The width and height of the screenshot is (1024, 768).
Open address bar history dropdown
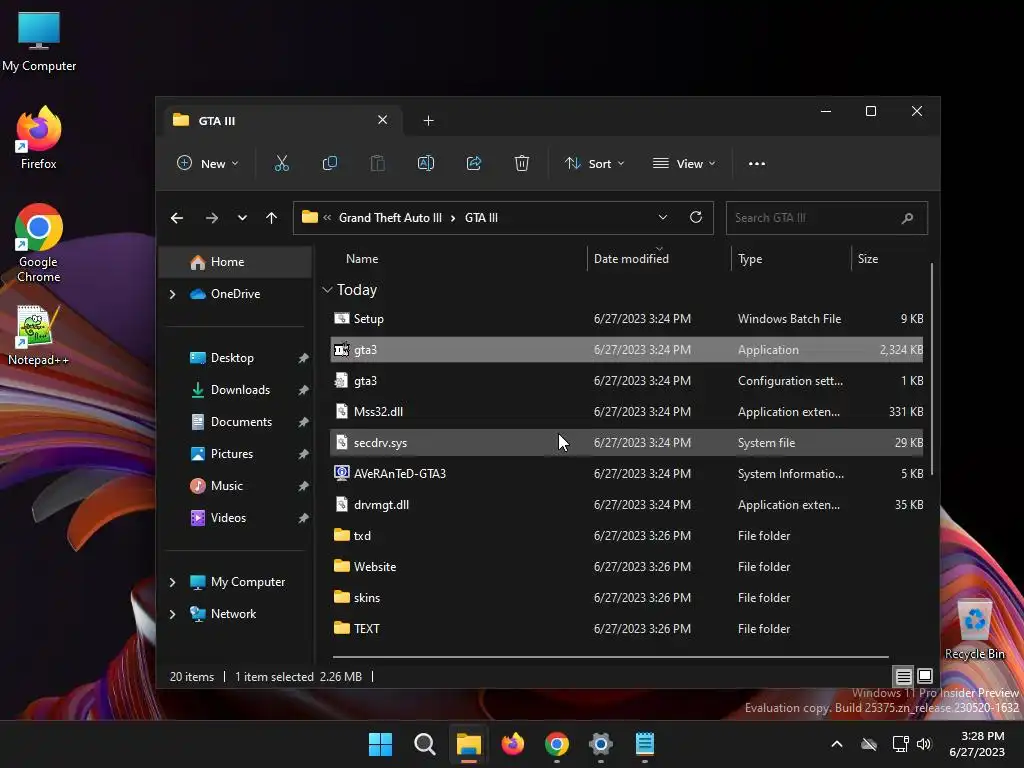pyautogui.click(x=663, y=217)
